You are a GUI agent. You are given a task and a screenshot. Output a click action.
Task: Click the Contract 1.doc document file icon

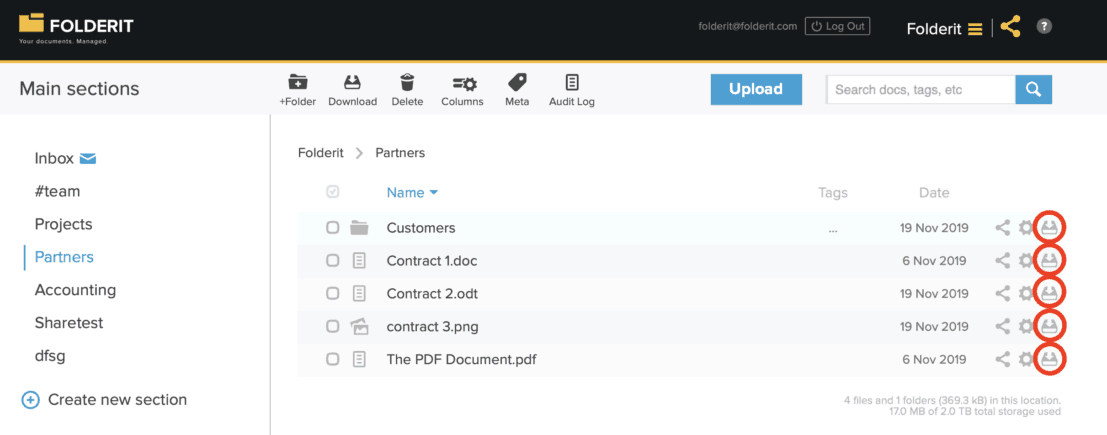(x=359, y=261)
